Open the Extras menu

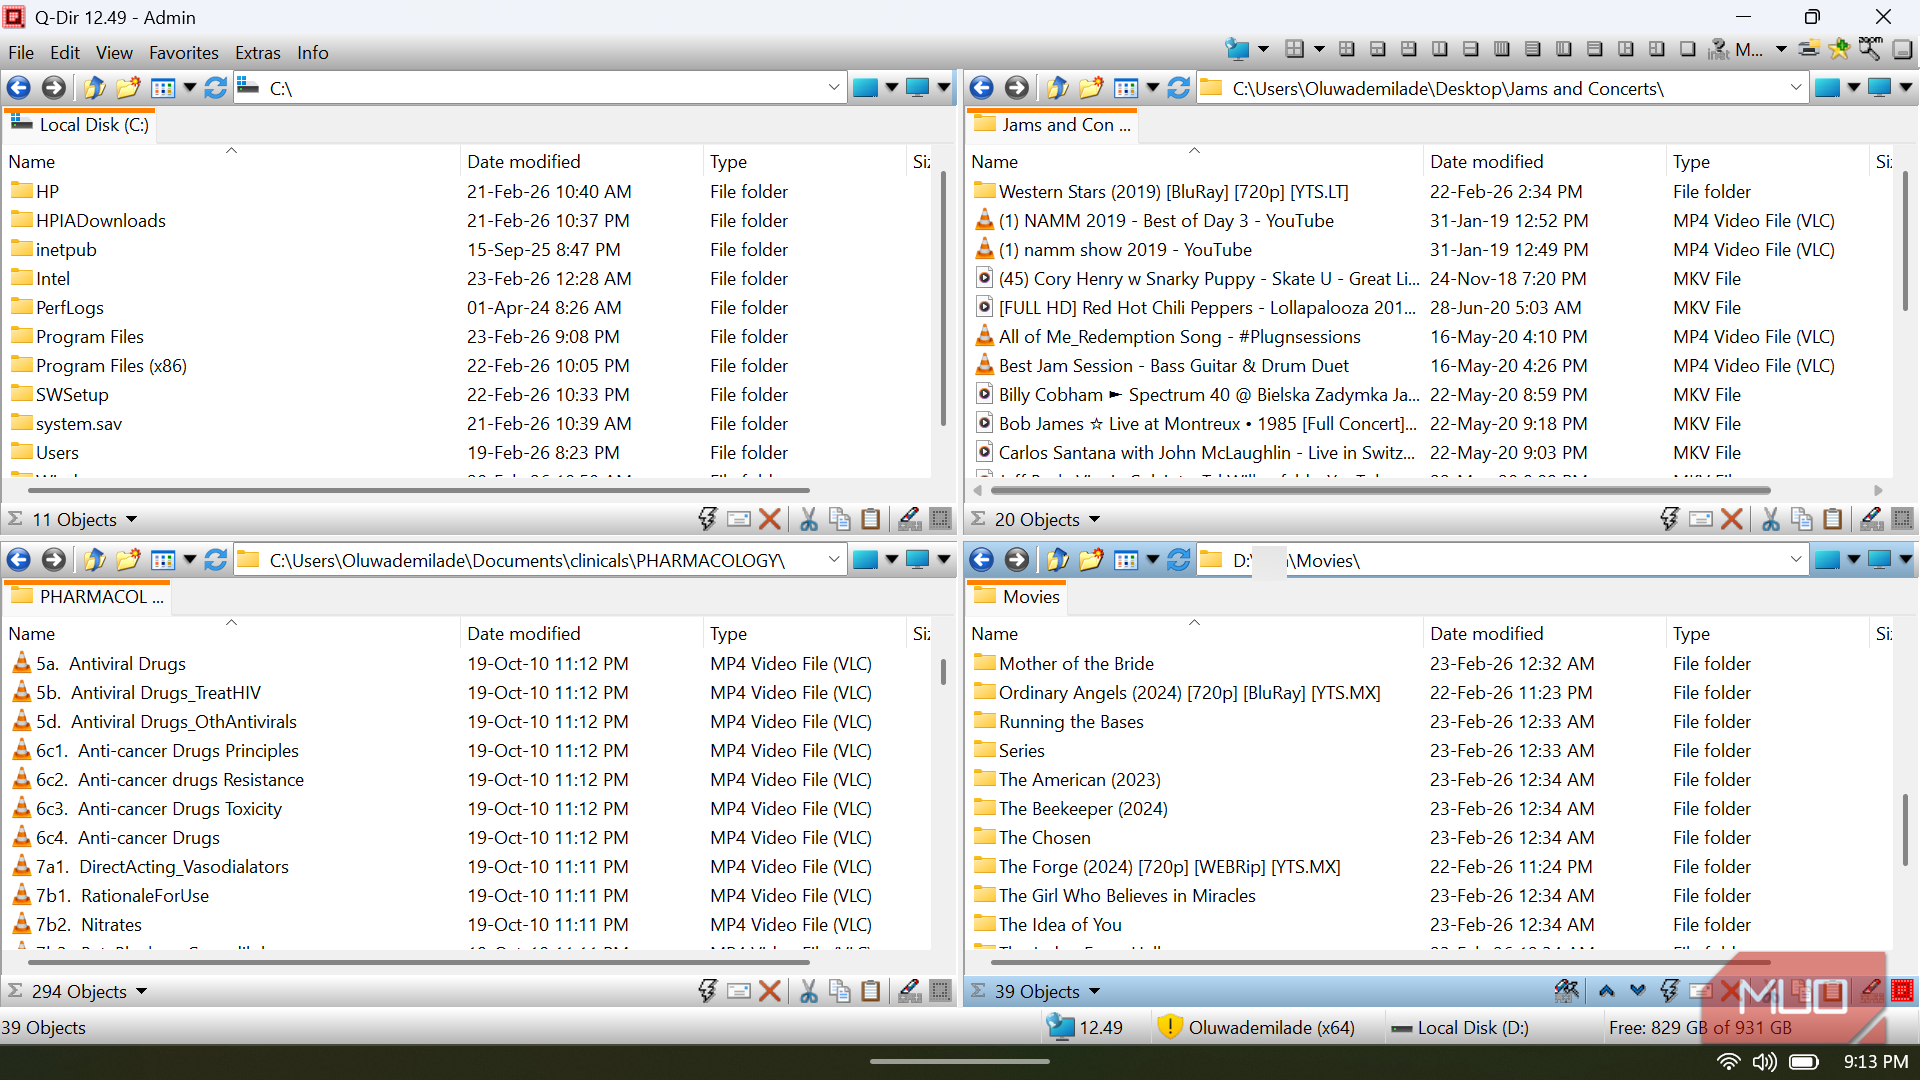258,52
